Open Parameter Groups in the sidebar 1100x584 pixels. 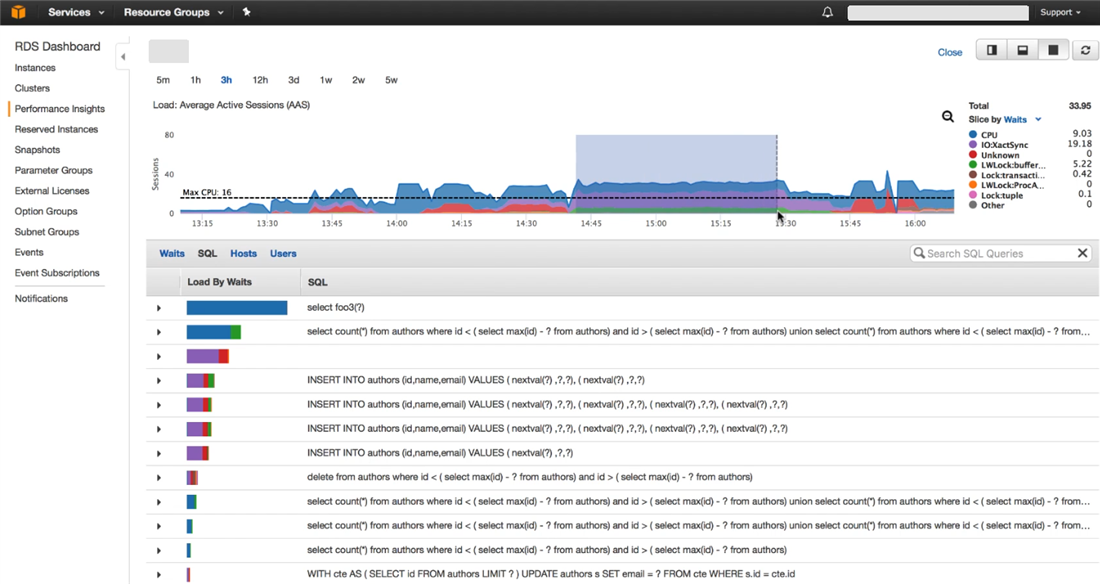(x=53, y=170)
